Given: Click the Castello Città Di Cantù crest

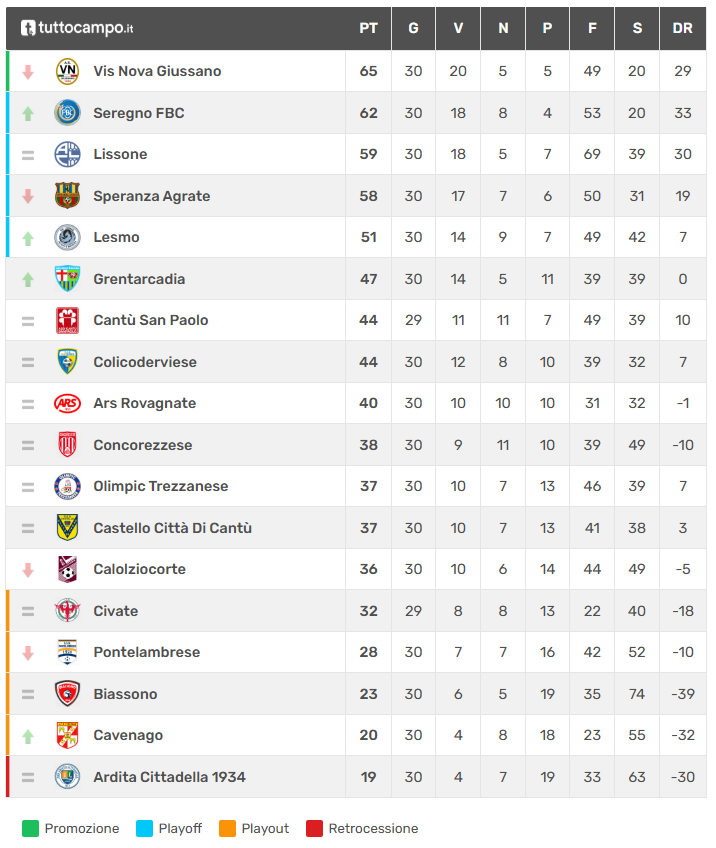Looking at the screenshot, I should (67, 528).
